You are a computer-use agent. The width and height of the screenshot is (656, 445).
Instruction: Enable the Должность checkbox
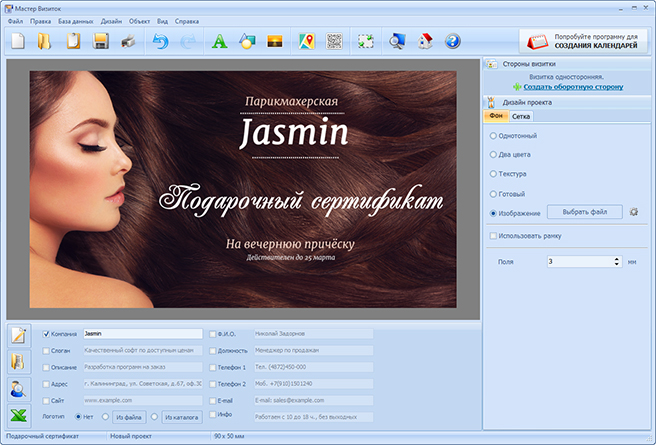(x=213, y=351)
